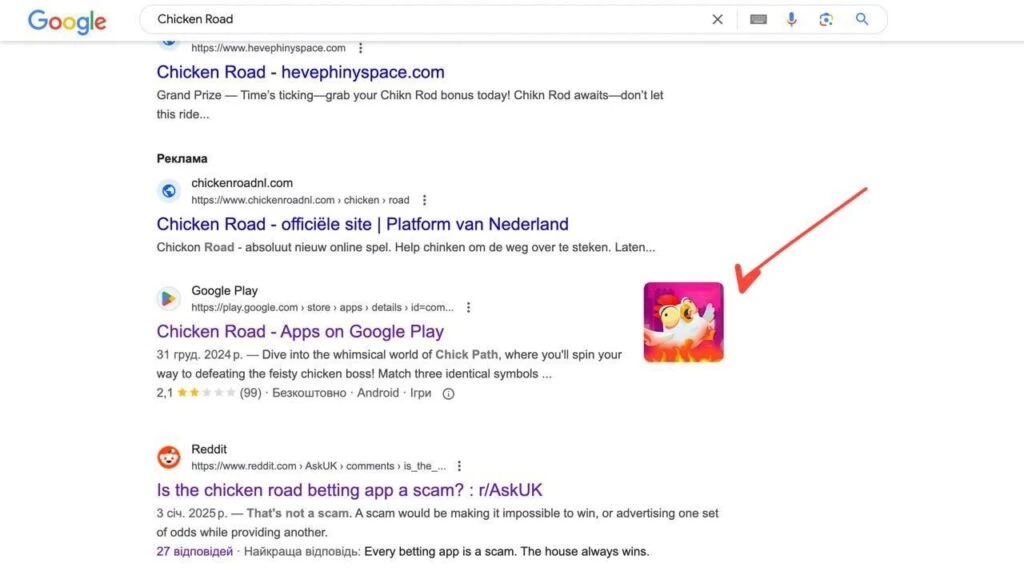Click the chickenroadnl.com globe favicon

pos(168,191)
